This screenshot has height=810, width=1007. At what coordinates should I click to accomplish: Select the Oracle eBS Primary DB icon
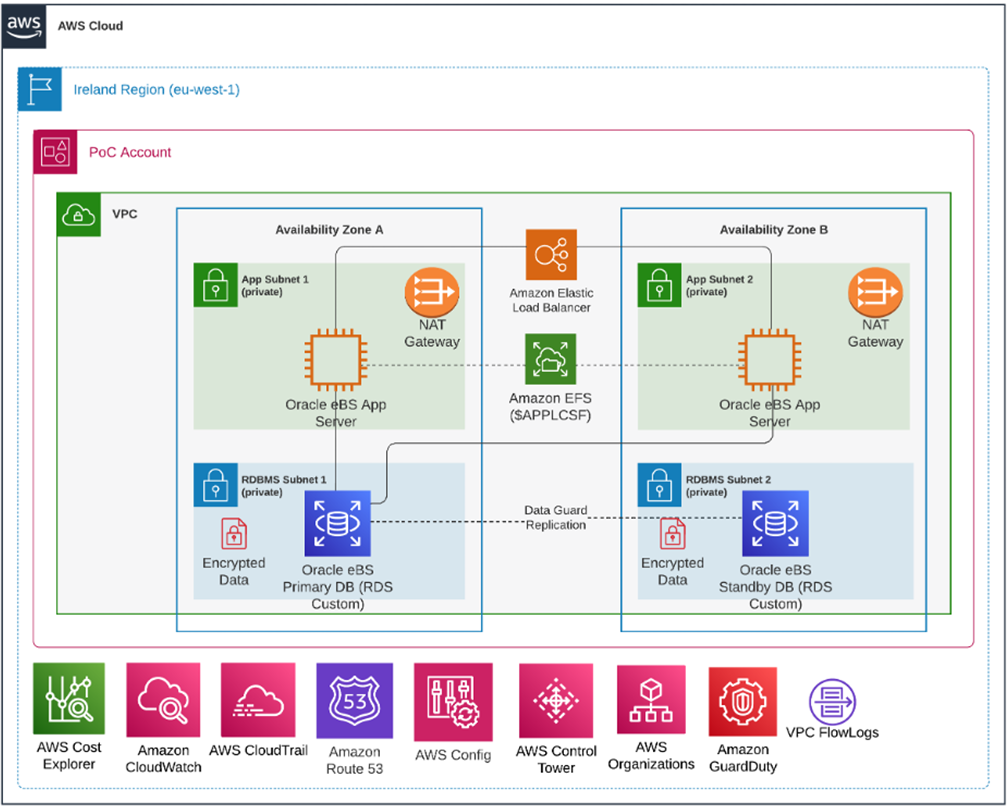pyautogui.click(x=338, y=524)
